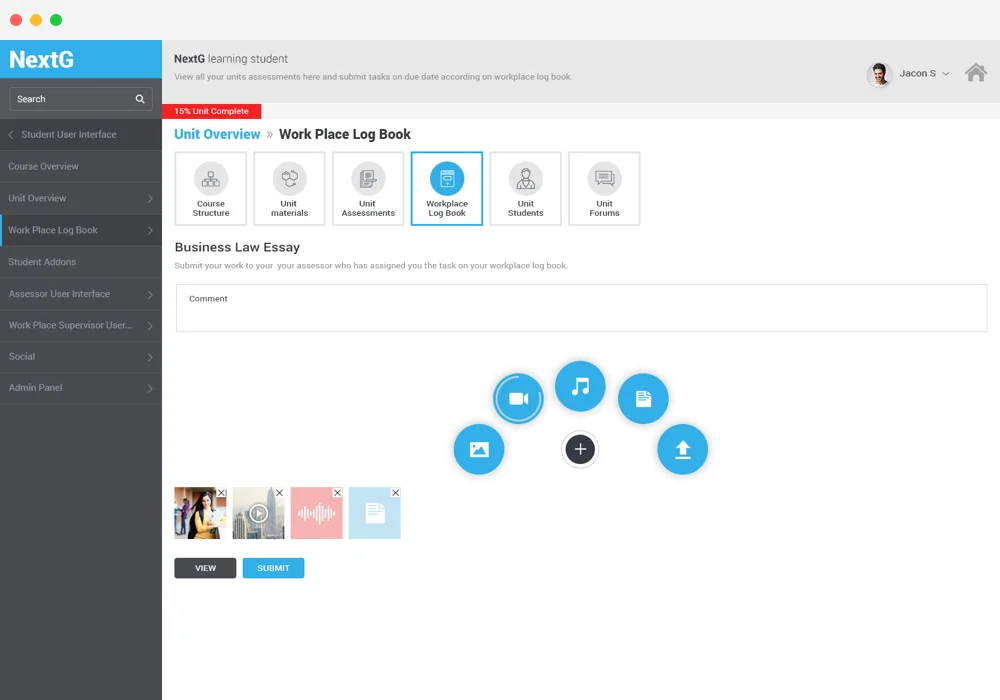Viewport: 1000px width, 700px height.
Task: Open Unit Overview from the breadcrumb
Action: click(x=217, y=134)
